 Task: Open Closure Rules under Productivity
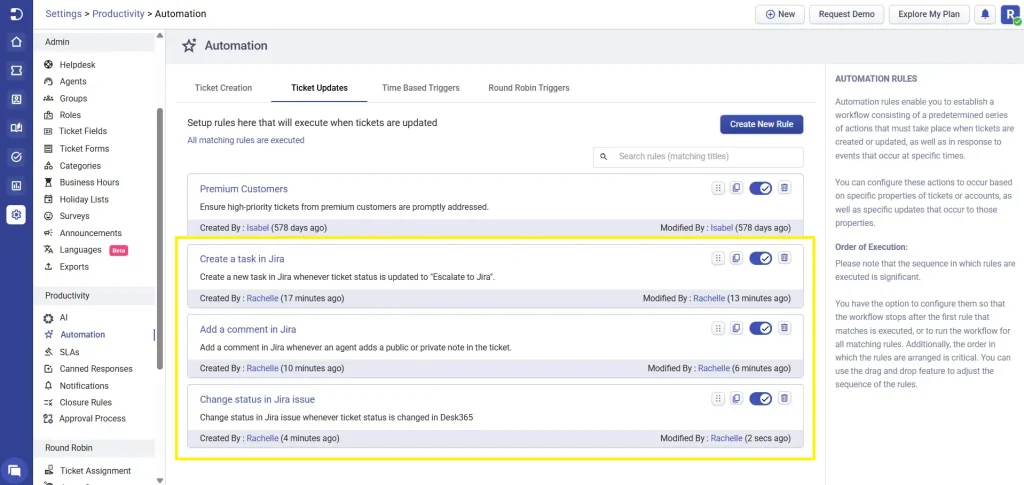(86, 402)
